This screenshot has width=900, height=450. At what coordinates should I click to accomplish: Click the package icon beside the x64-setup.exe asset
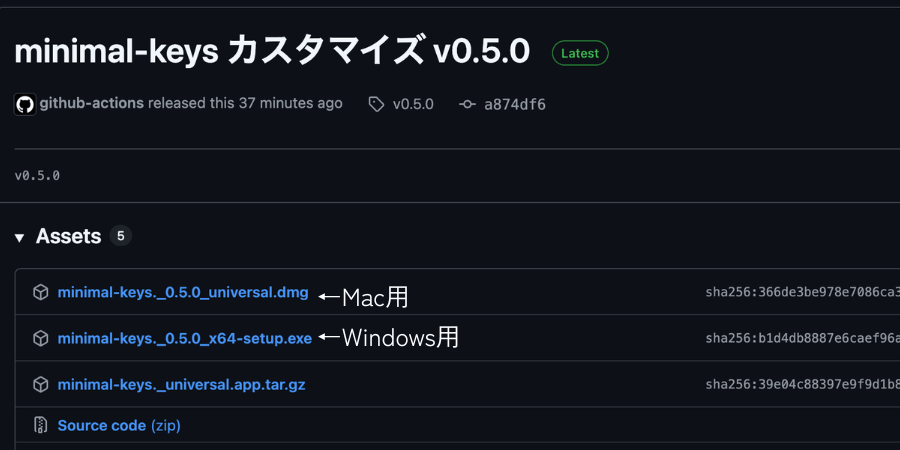pos(41,339)
